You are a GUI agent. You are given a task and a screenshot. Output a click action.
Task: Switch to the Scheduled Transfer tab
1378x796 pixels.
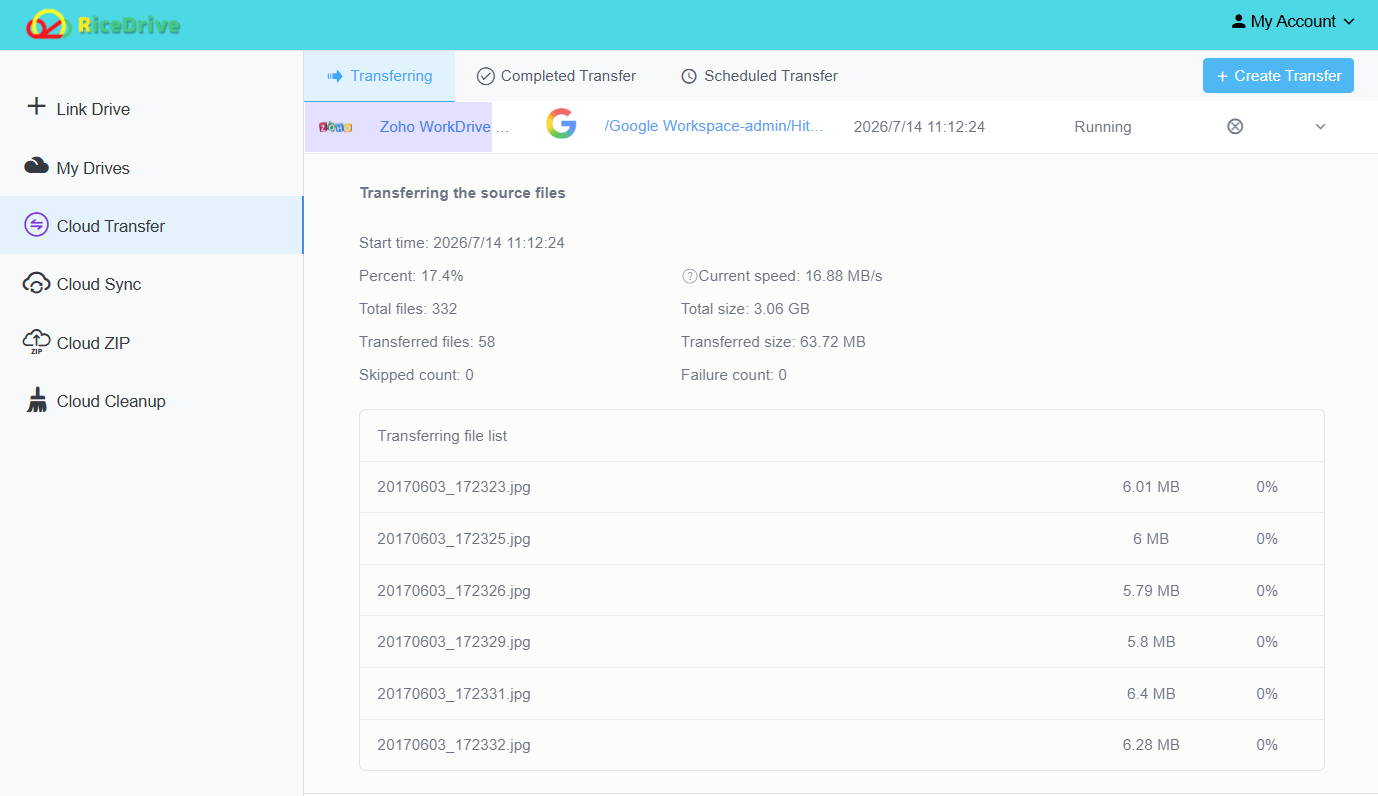(759, 76)
